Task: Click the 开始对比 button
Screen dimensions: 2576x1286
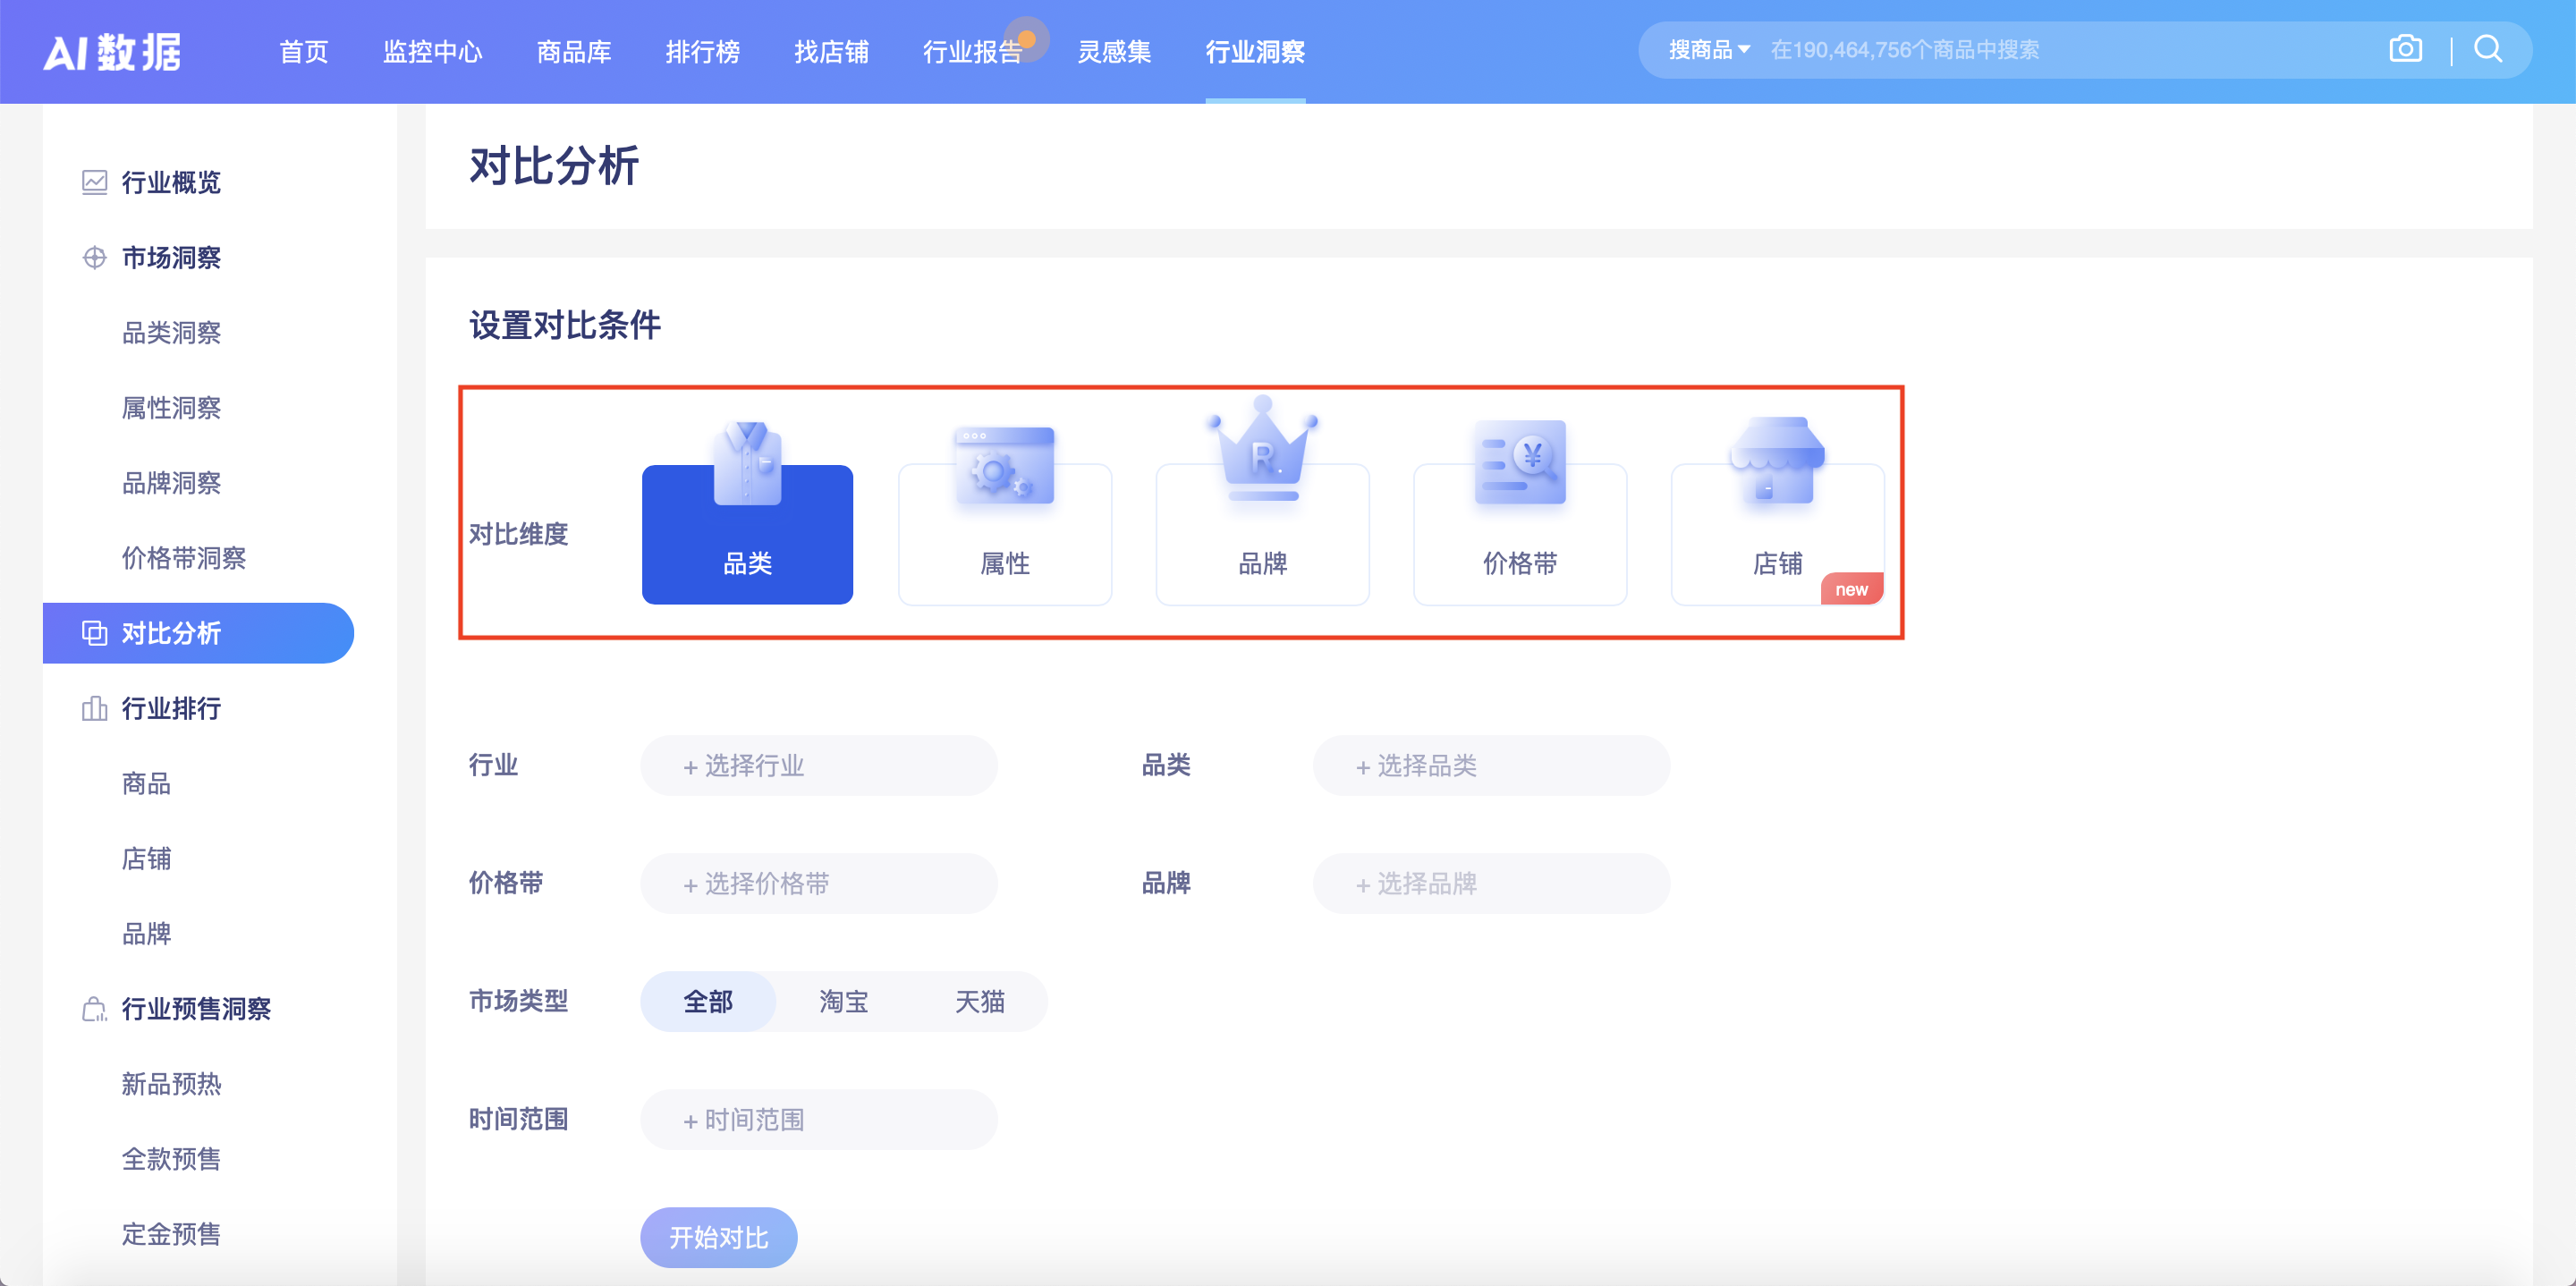Action: (718, 1237)
